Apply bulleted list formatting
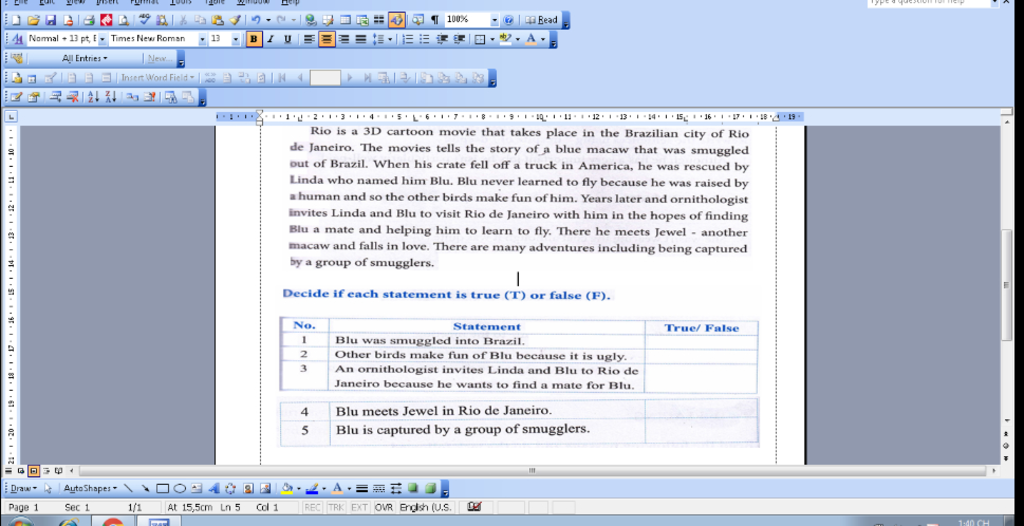Viewport: 1024px width, 526px height. pos(425,39)
